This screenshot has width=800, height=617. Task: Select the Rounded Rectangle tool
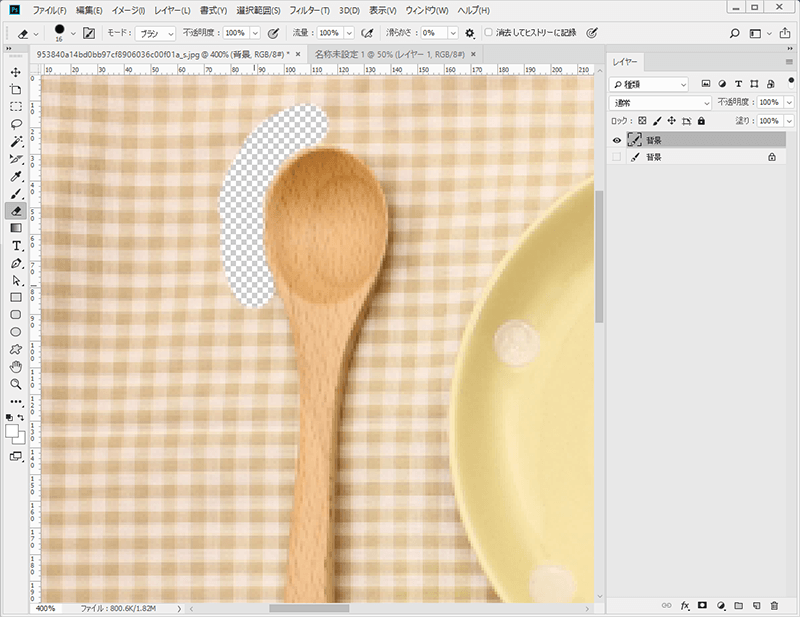point(16,315)
